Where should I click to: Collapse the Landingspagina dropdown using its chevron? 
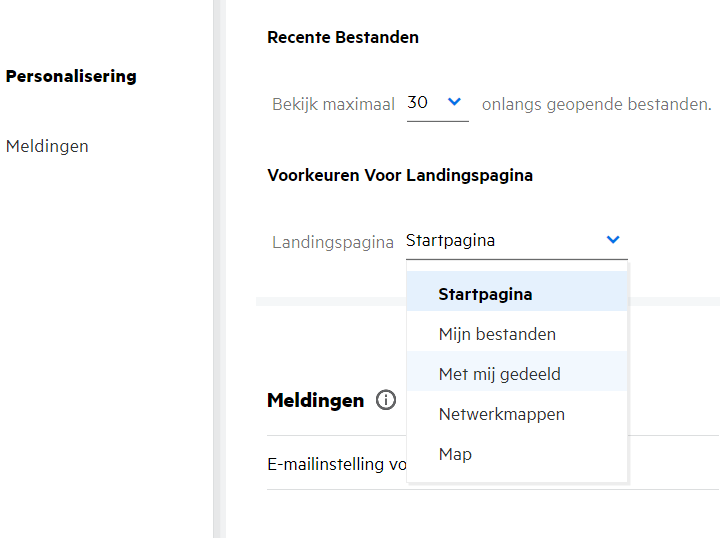coord(613,240)
